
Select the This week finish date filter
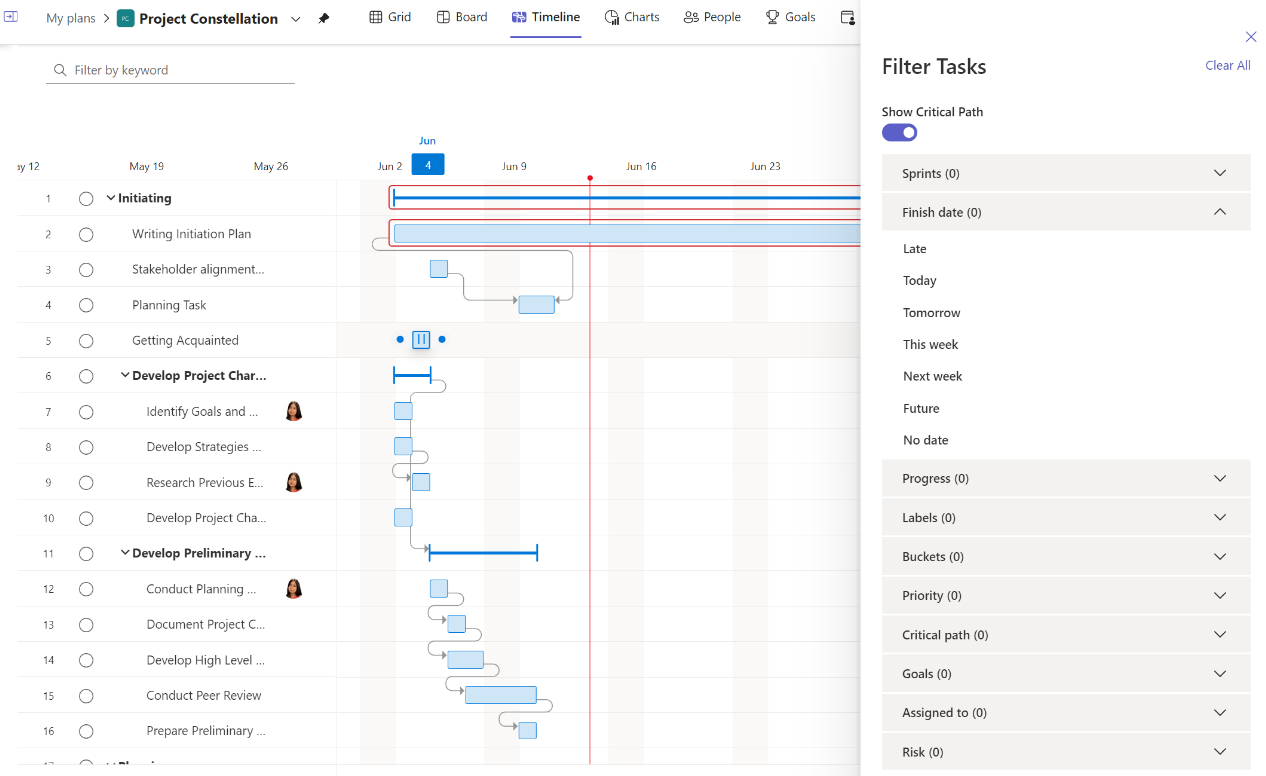(930, 344)
